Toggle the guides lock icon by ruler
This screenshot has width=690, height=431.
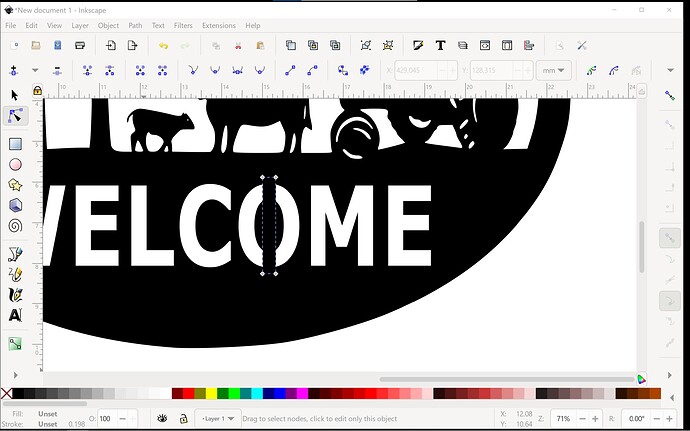click(x=37, y=91)
